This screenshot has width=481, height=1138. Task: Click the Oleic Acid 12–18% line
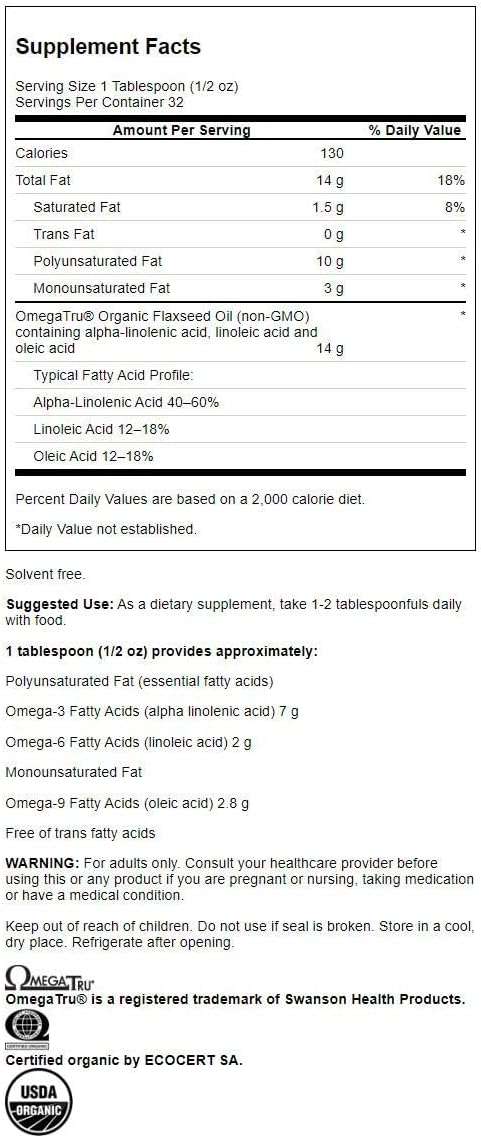click(94, 457)
